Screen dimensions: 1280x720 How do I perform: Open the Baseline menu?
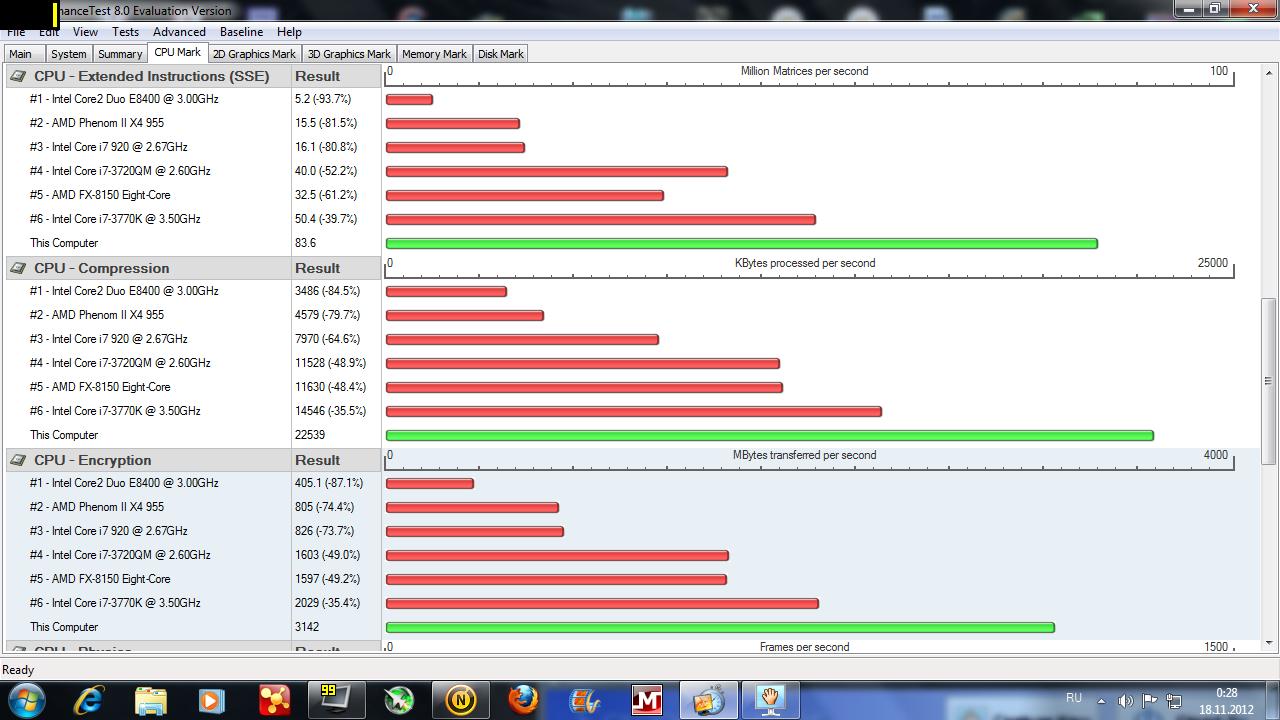(241, 32)
